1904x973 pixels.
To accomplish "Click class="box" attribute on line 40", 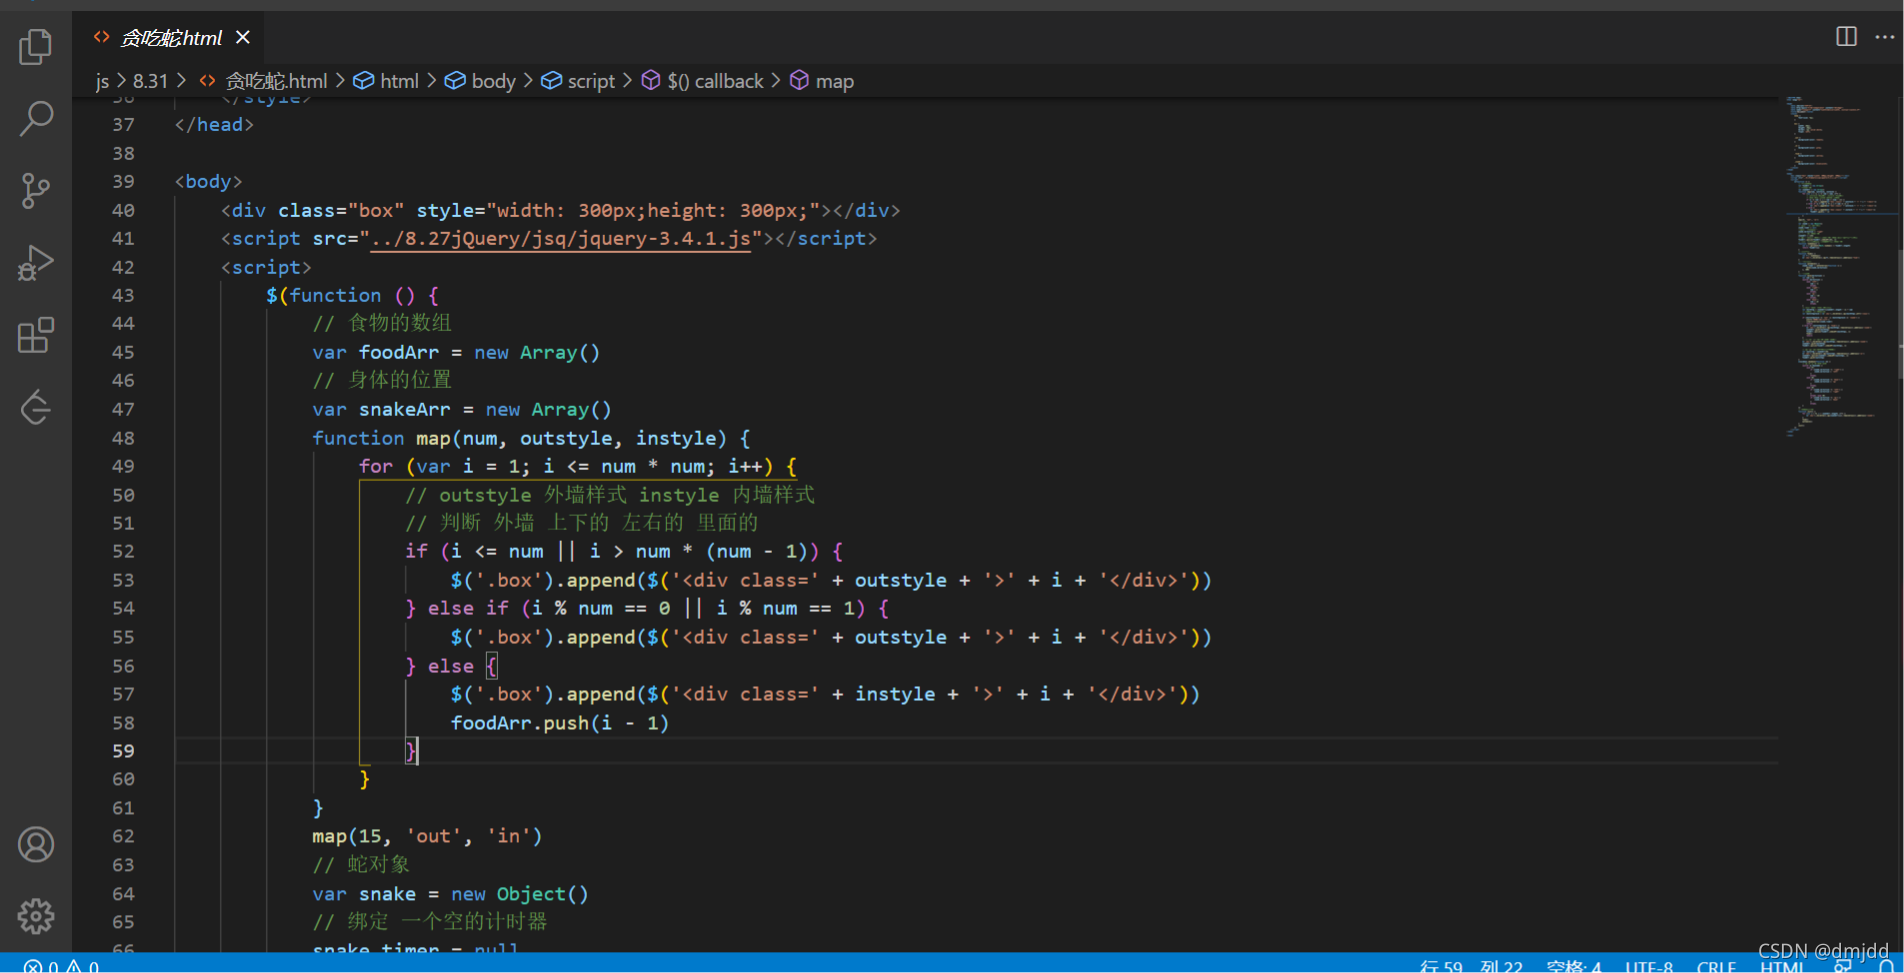I will point(341,210).
